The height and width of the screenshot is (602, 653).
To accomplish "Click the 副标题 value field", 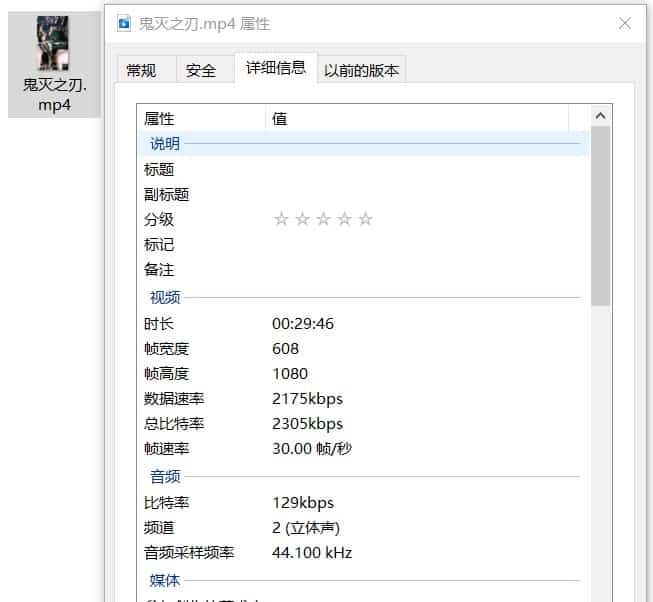I will click(420, 194).
